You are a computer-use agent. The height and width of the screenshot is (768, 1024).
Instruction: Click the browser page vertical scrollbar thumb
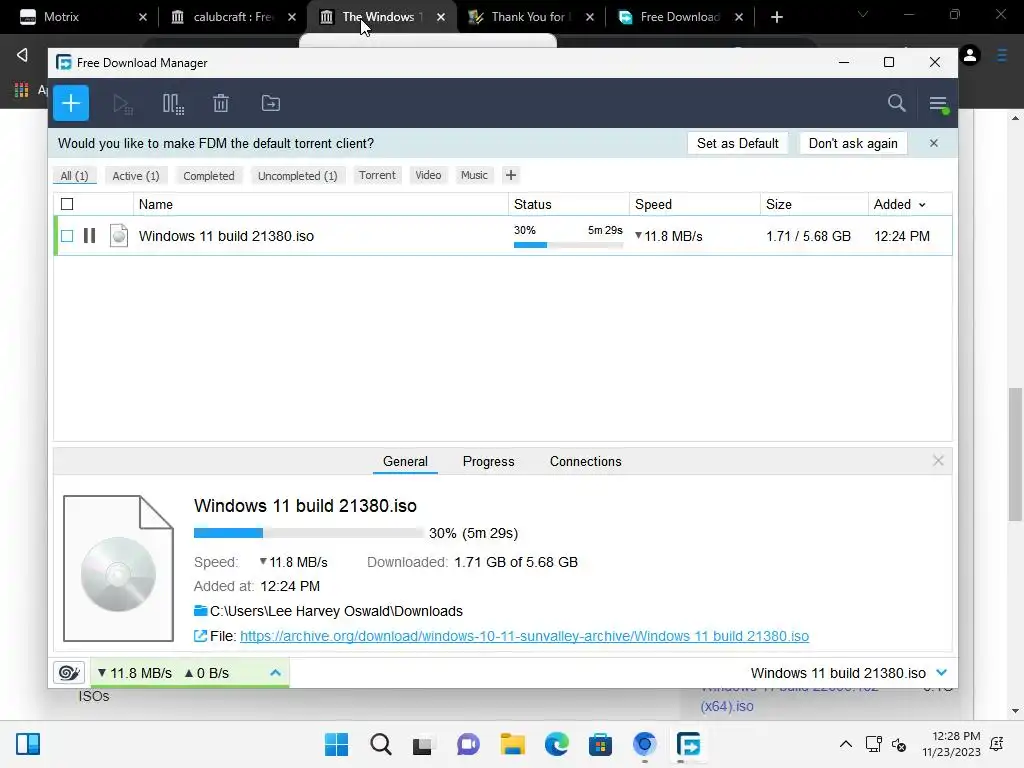[1015, 454]
